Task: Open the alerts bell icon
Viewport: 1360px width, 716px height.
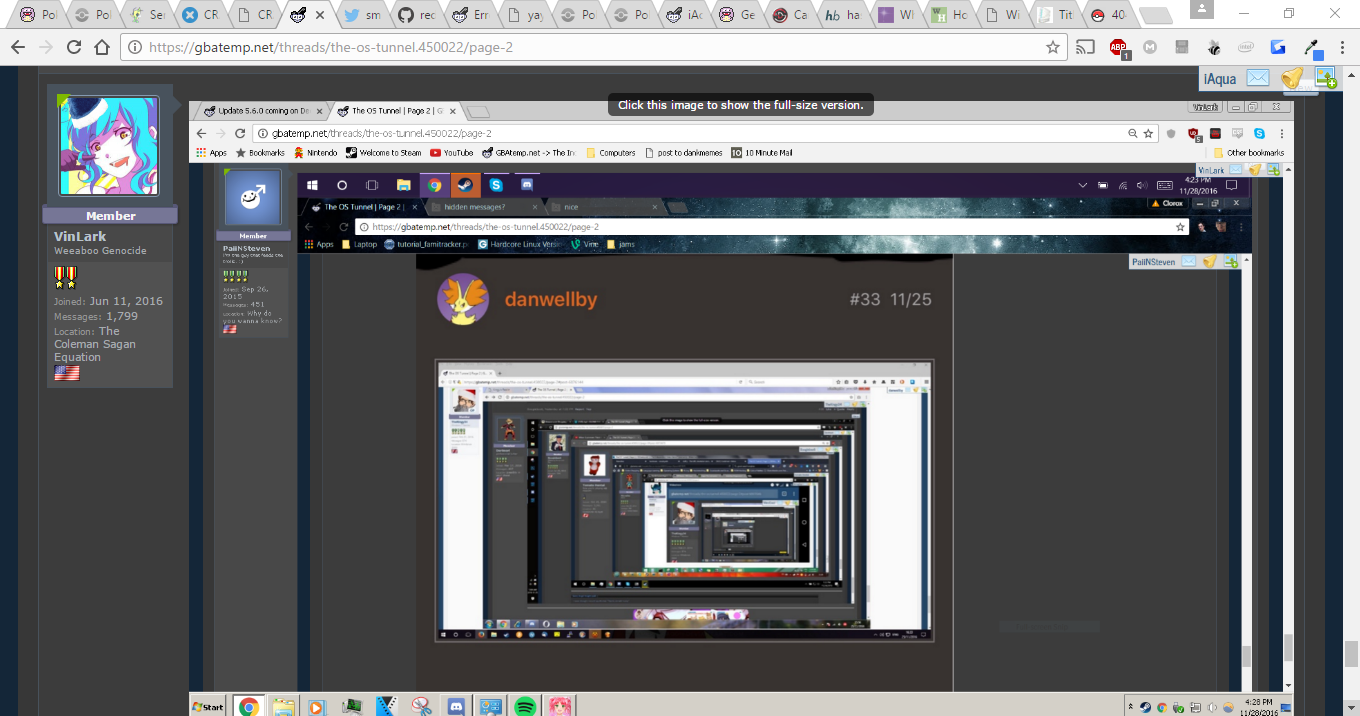Action: tap(1292, 78)
